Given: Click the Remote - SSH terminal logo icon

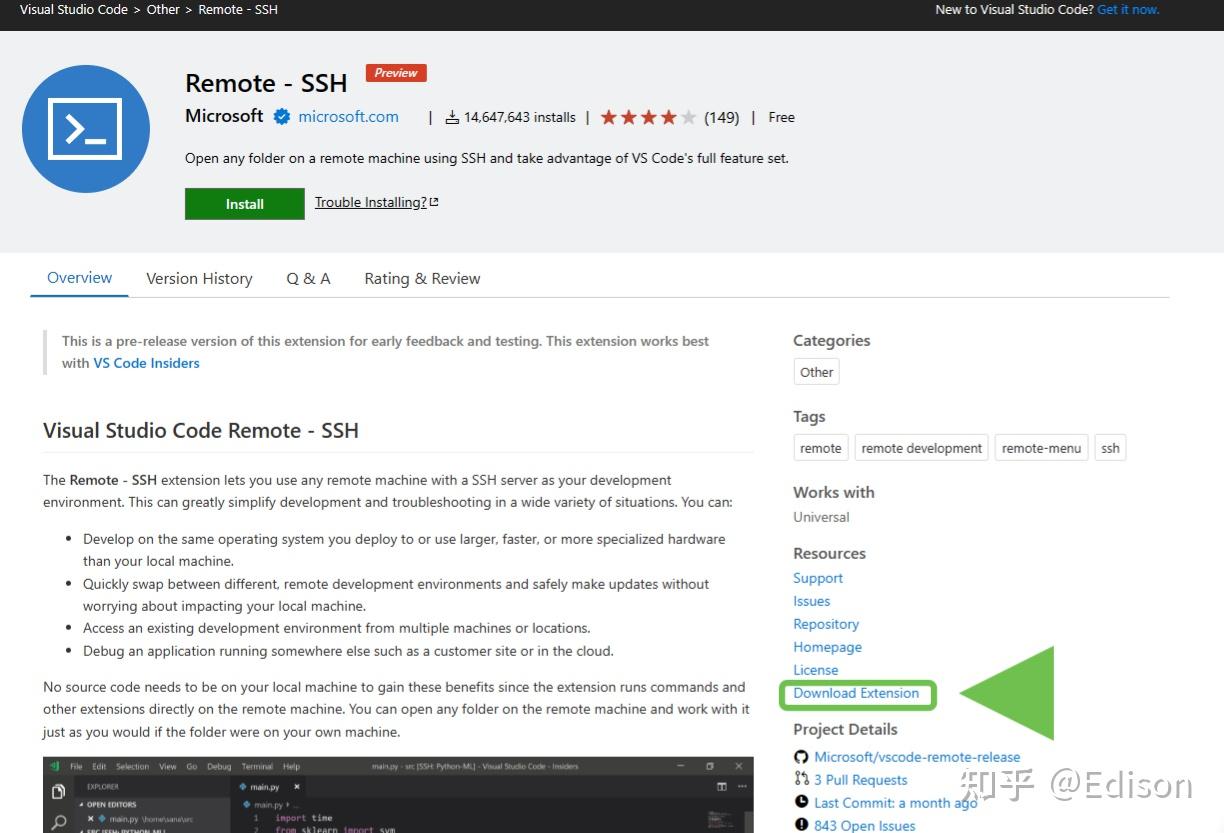Looking at the screenshot, I should pos(86,128).
